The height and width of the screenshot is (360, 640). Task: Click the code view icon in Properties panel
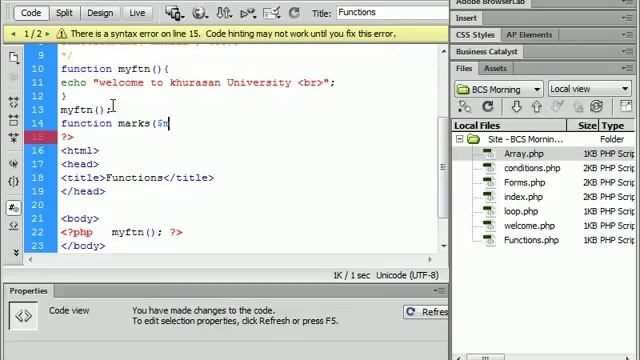[x=23, y=316]
